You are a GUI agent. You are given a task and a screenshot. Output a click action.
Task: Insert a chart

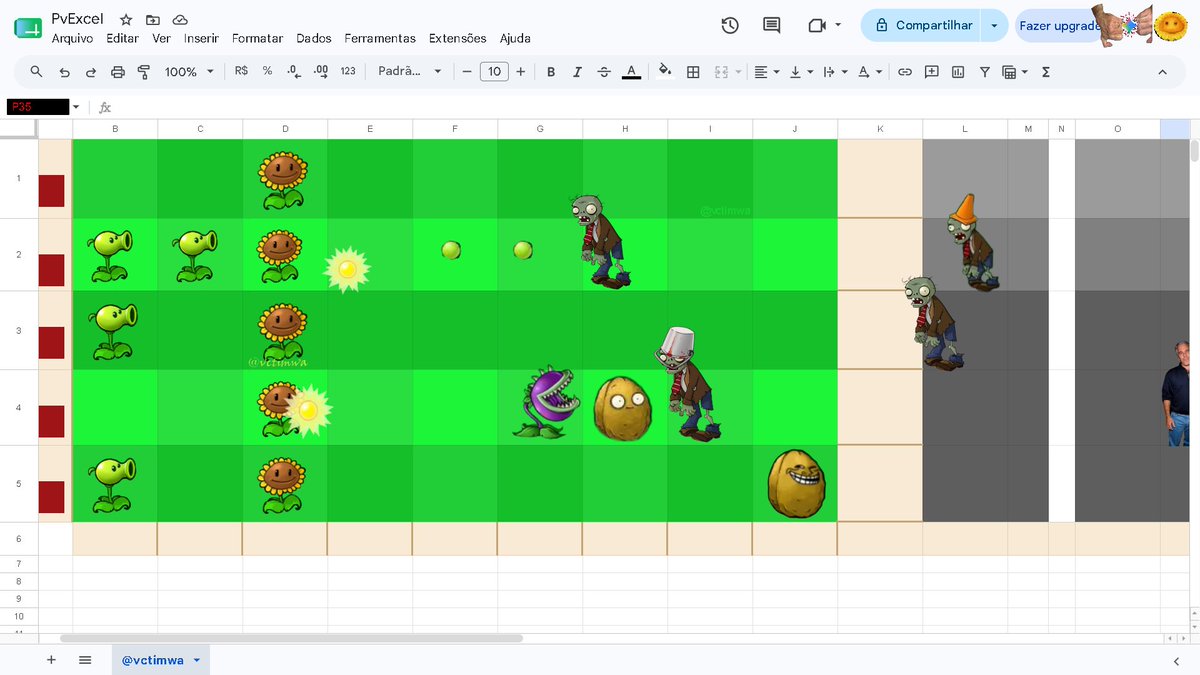(958, 72)
